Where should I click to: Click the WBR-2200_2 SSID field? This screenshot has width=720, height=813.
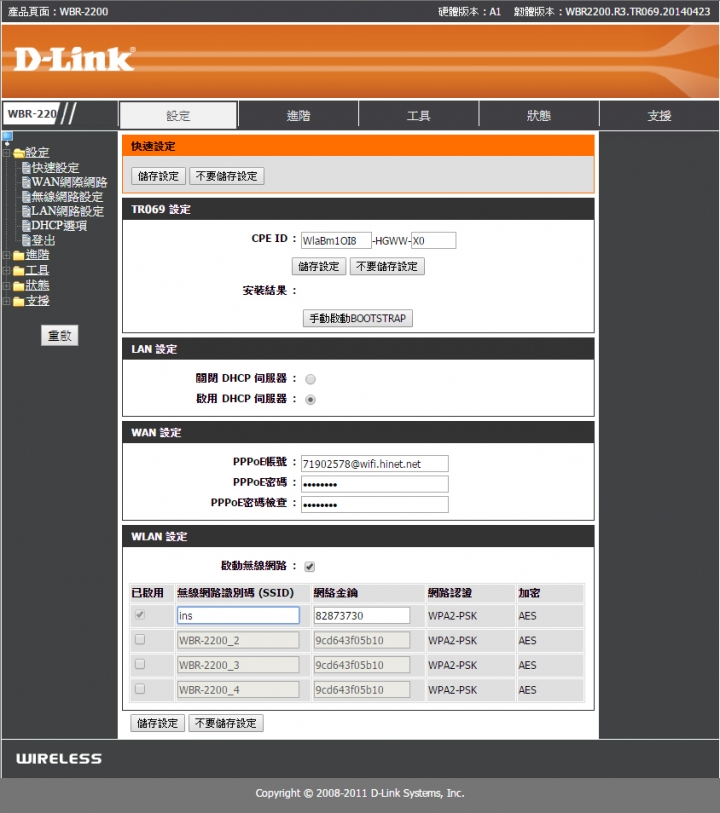238,640
